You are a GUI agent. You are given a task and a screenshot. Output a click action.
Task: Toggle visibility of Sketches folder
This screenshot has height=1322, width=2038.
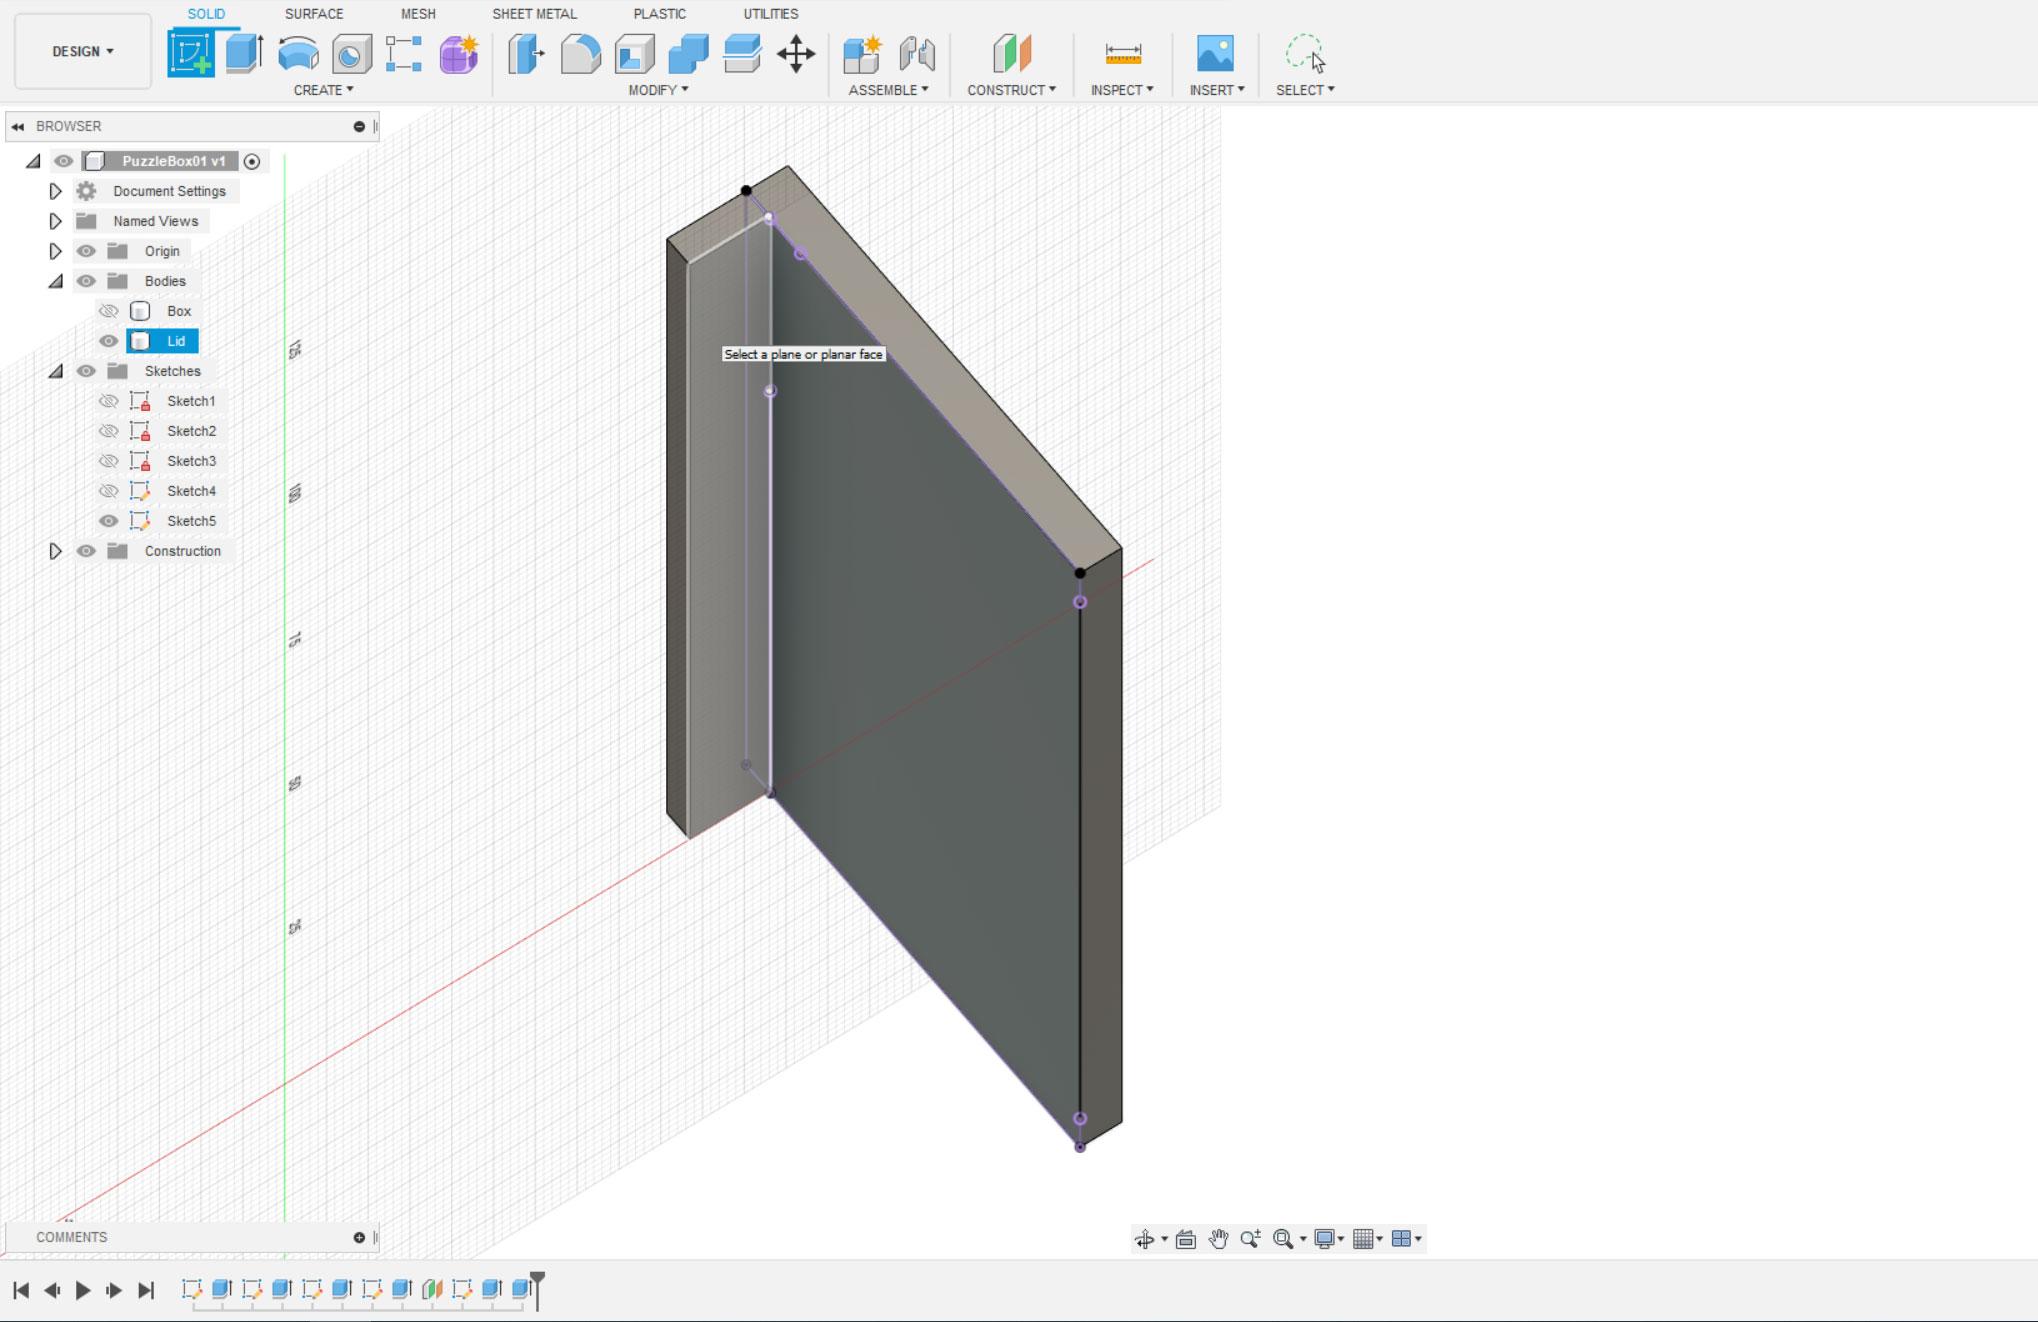point(86,371)
